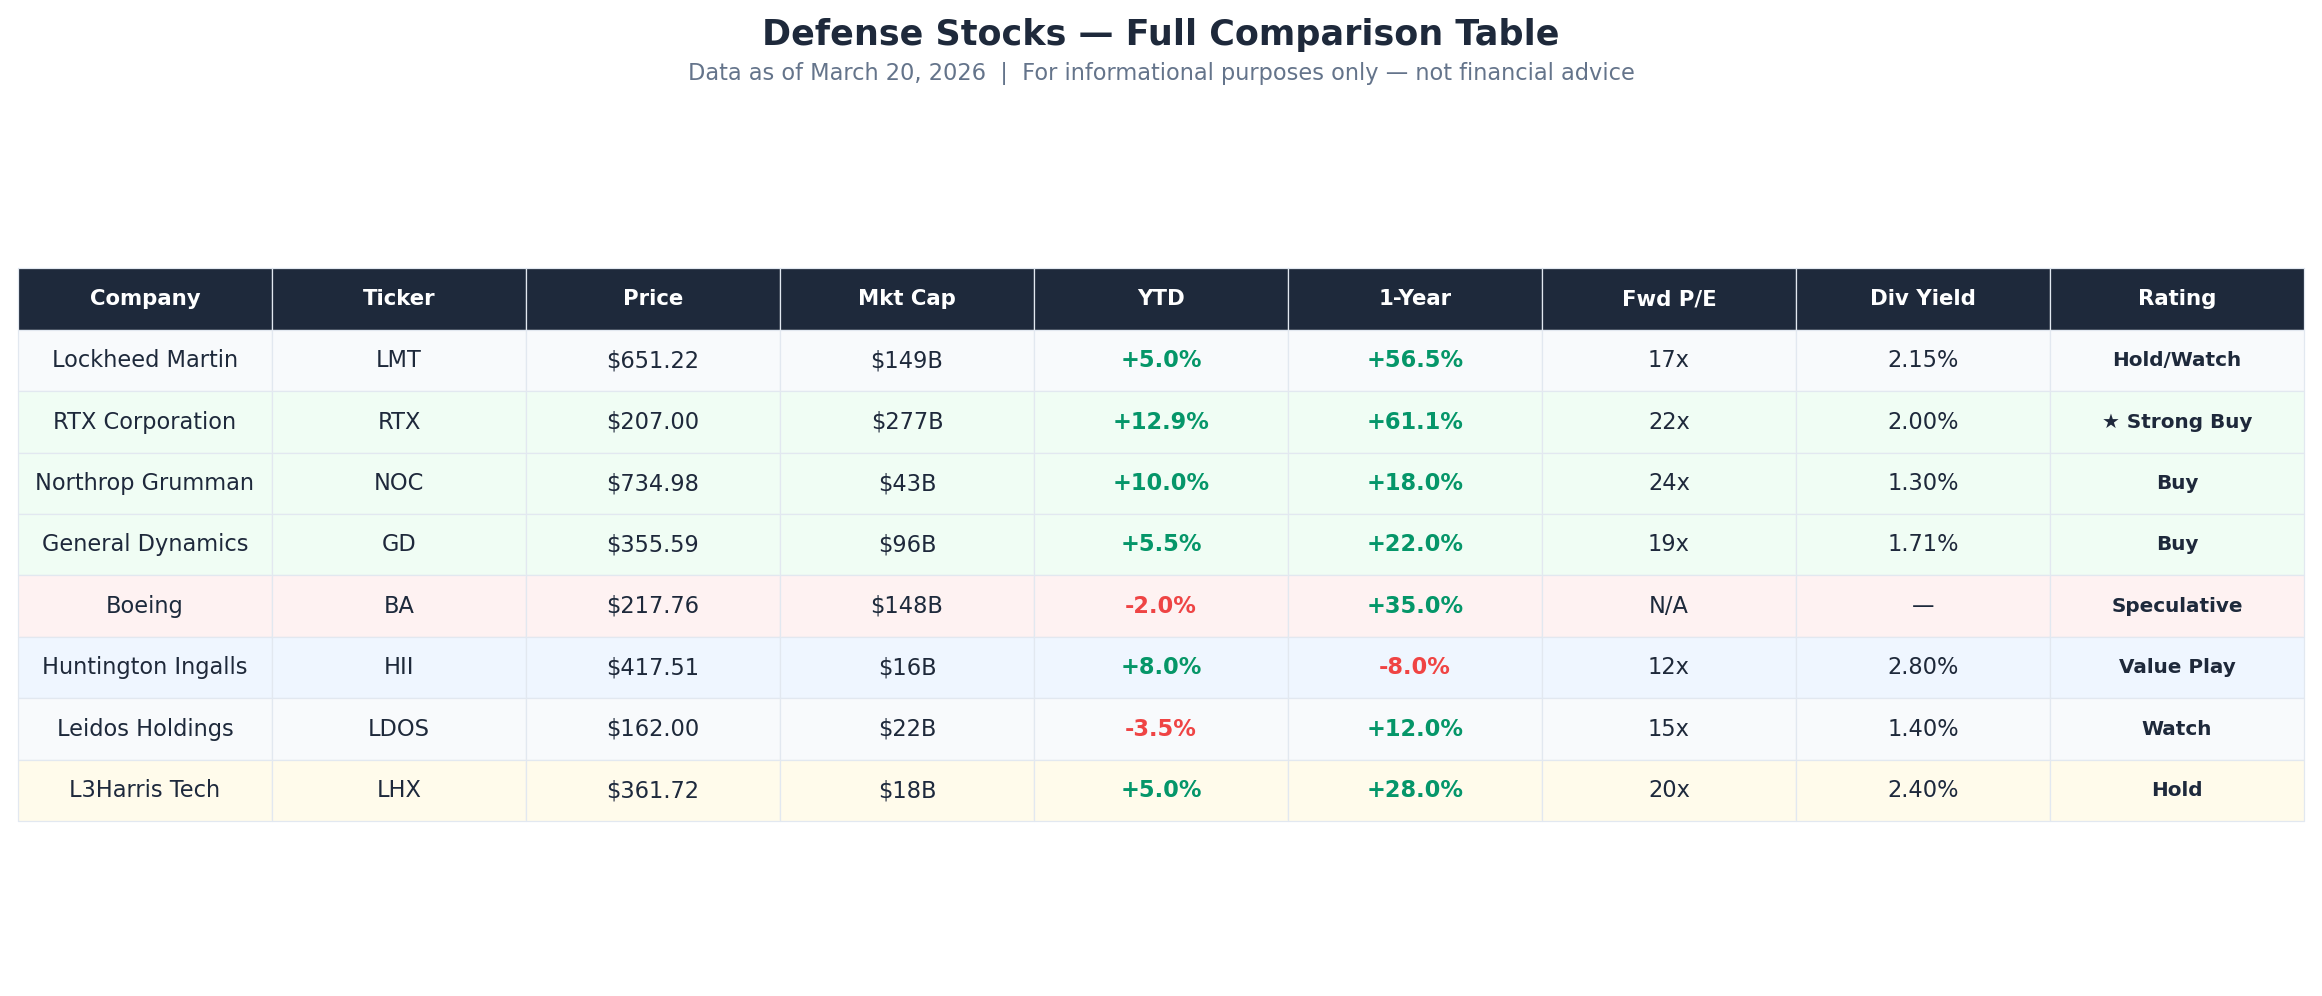This screenshot has height=996, width=2322.
Task: Select the YTD column header
Action: (1160, 298)
